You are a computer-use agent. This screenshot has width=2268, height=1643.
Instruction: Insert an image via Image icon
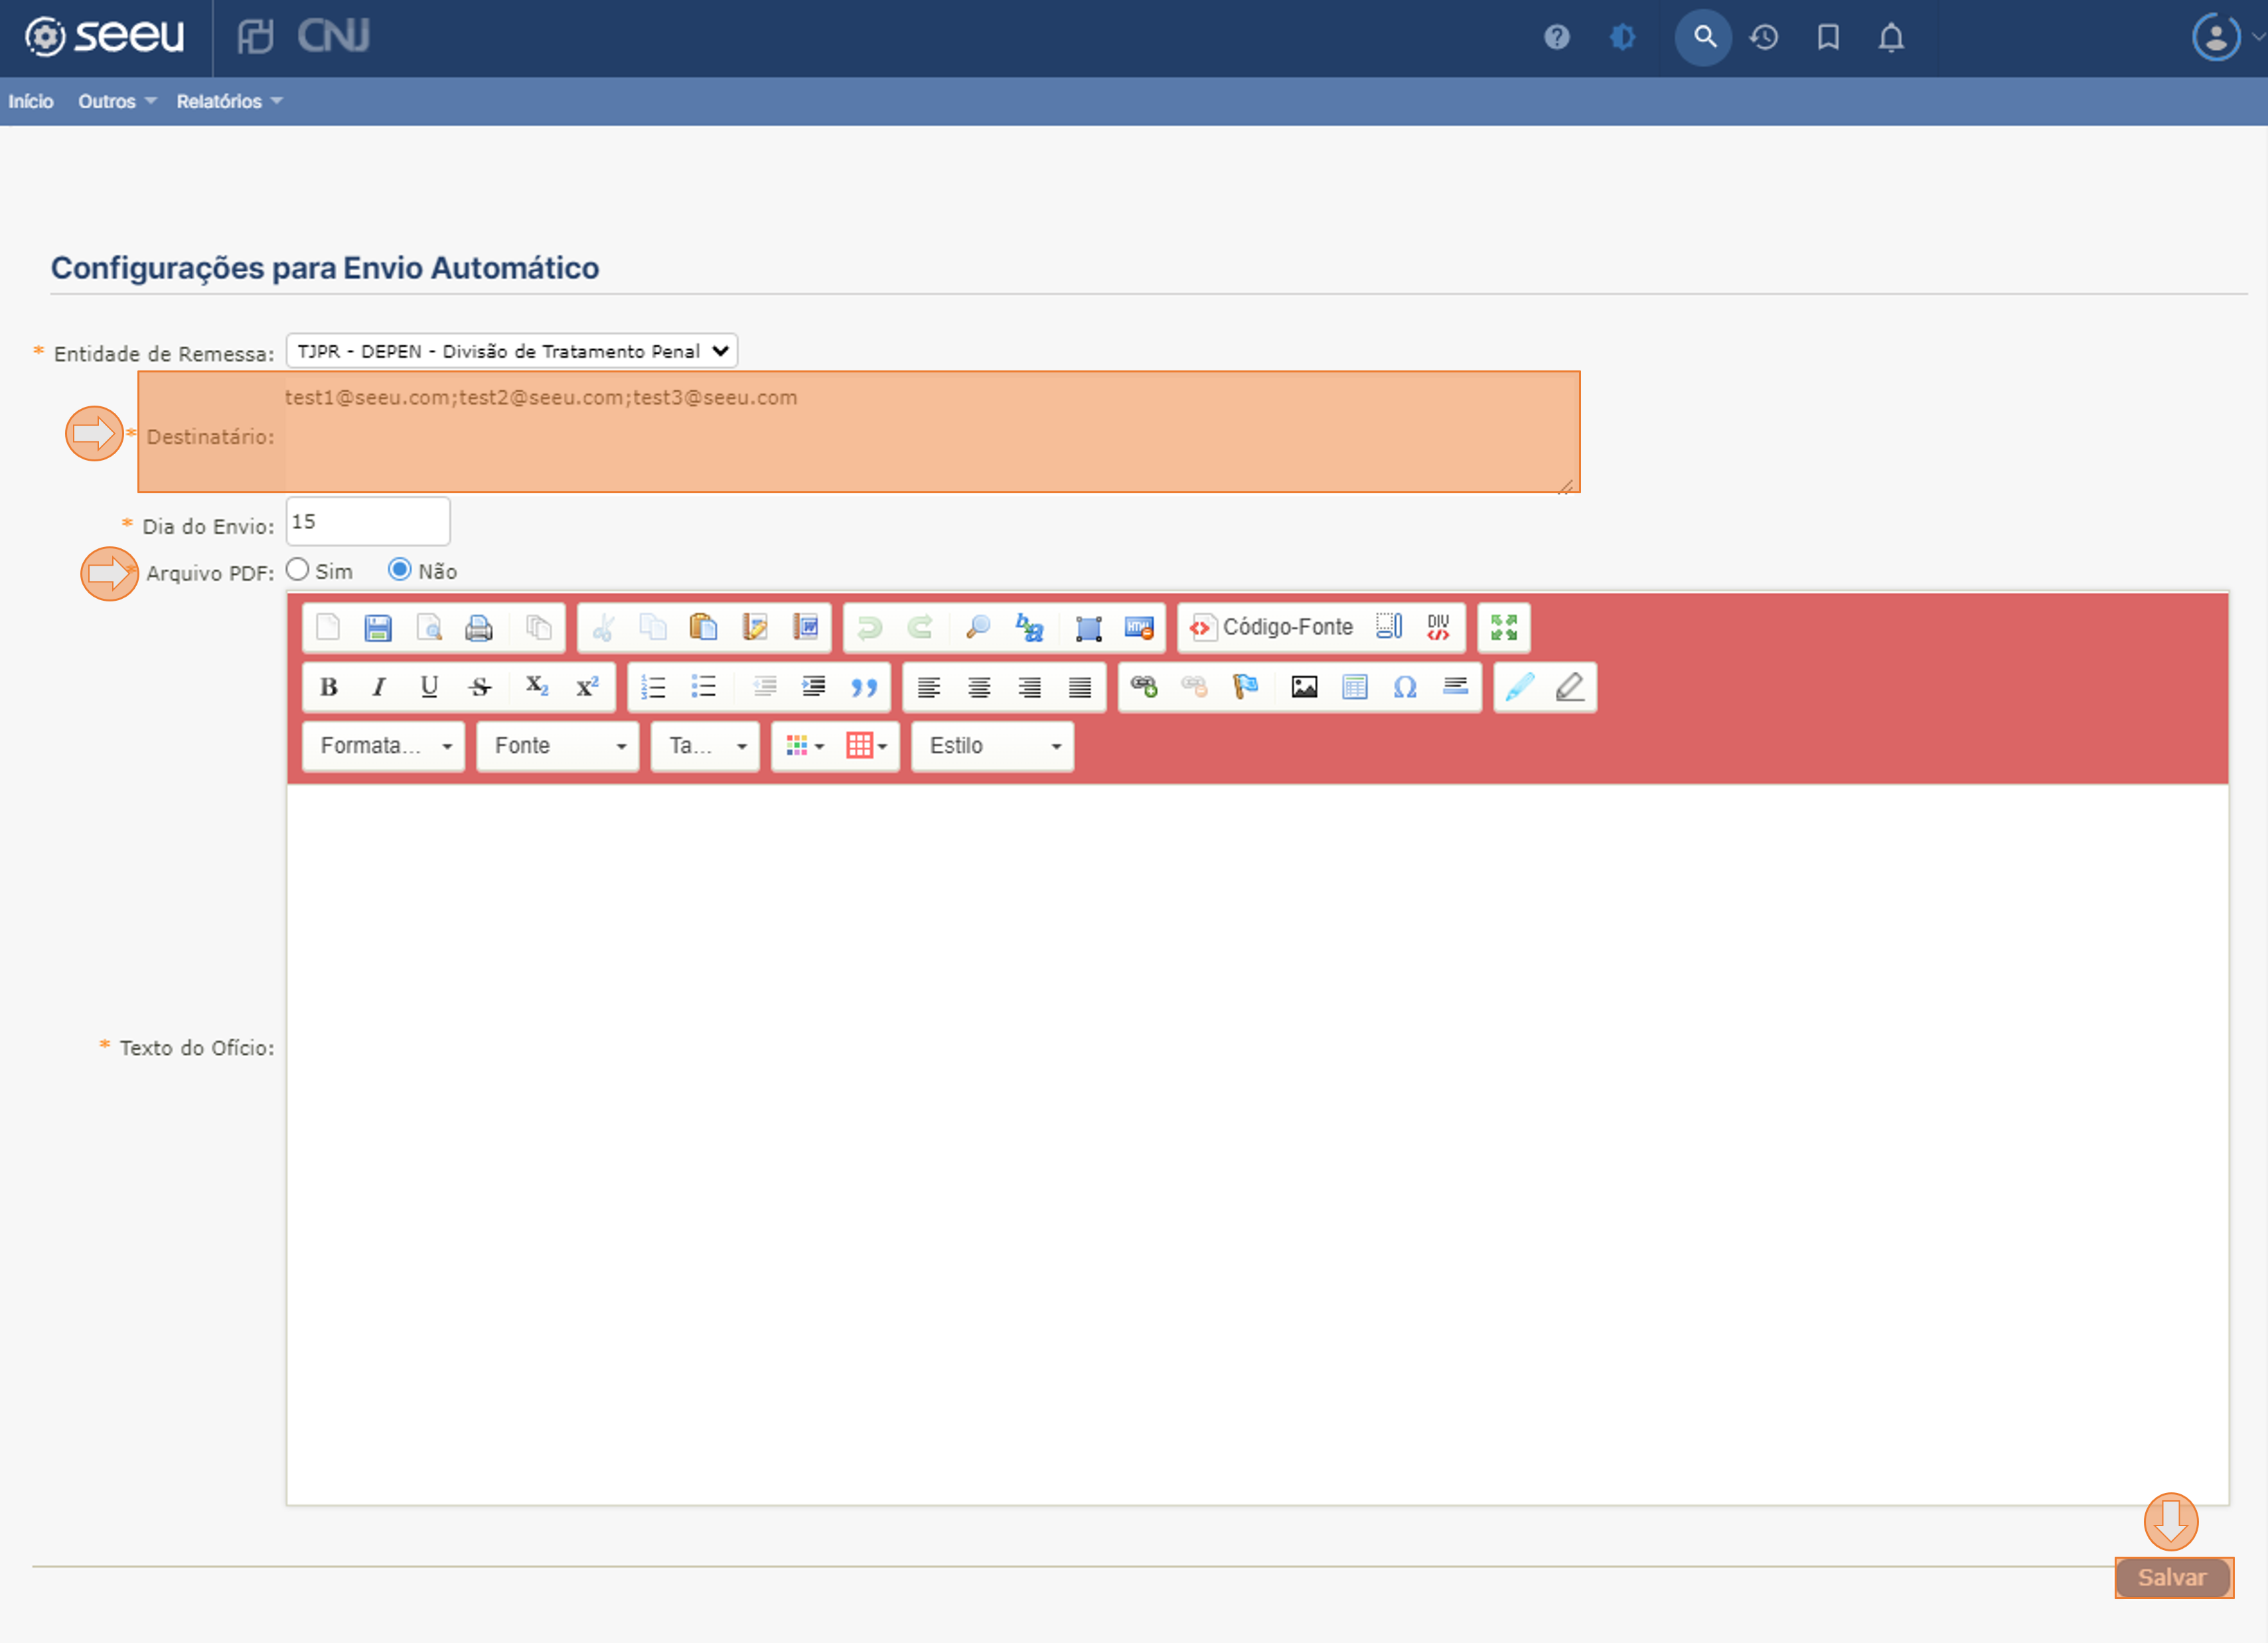[1304, 687]
